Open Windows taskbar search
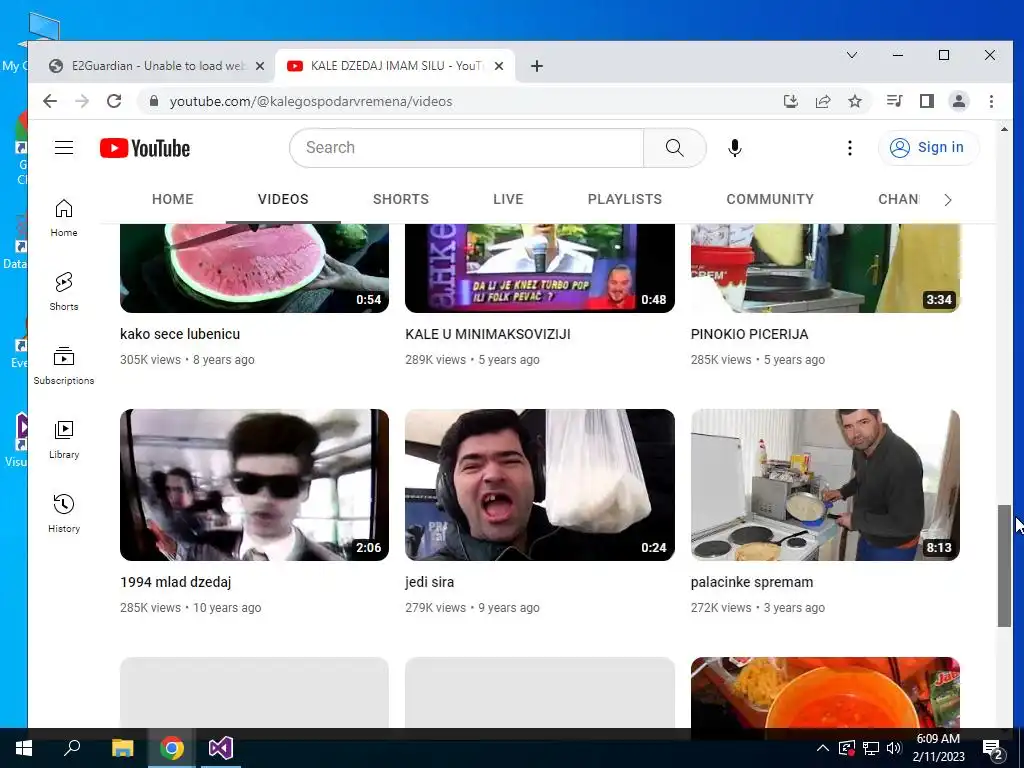Screen dimensions: 1024x768 point(72,748)
